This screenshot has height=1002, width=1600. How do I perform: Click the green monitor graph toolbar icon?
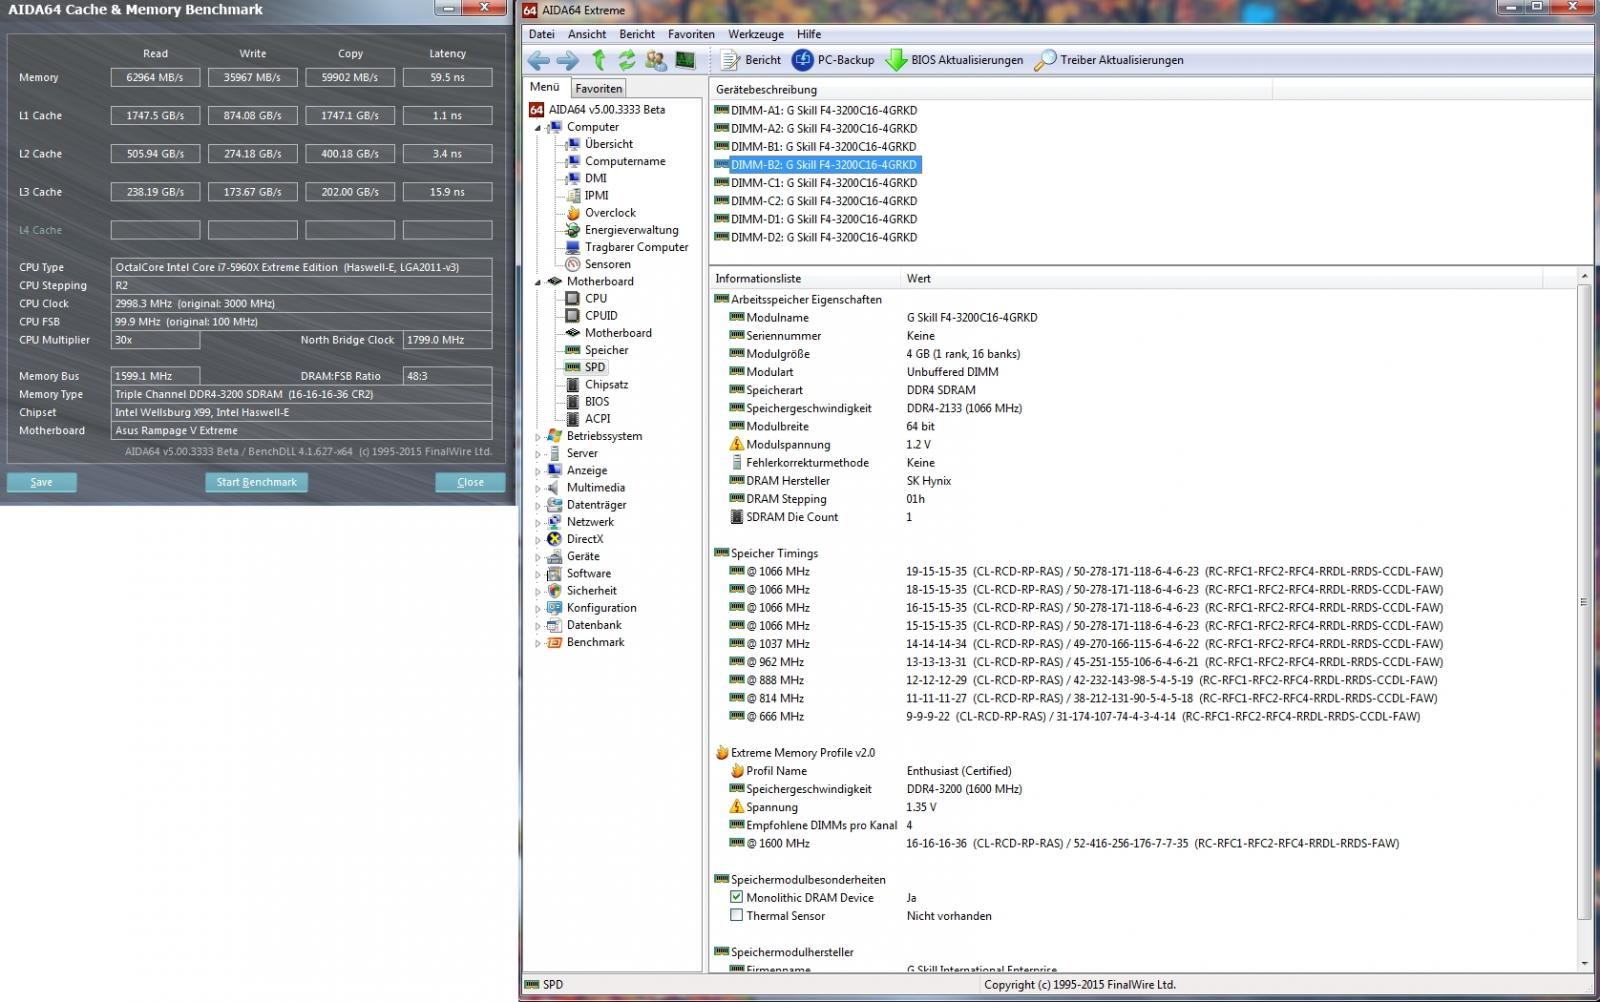[685, 60]
